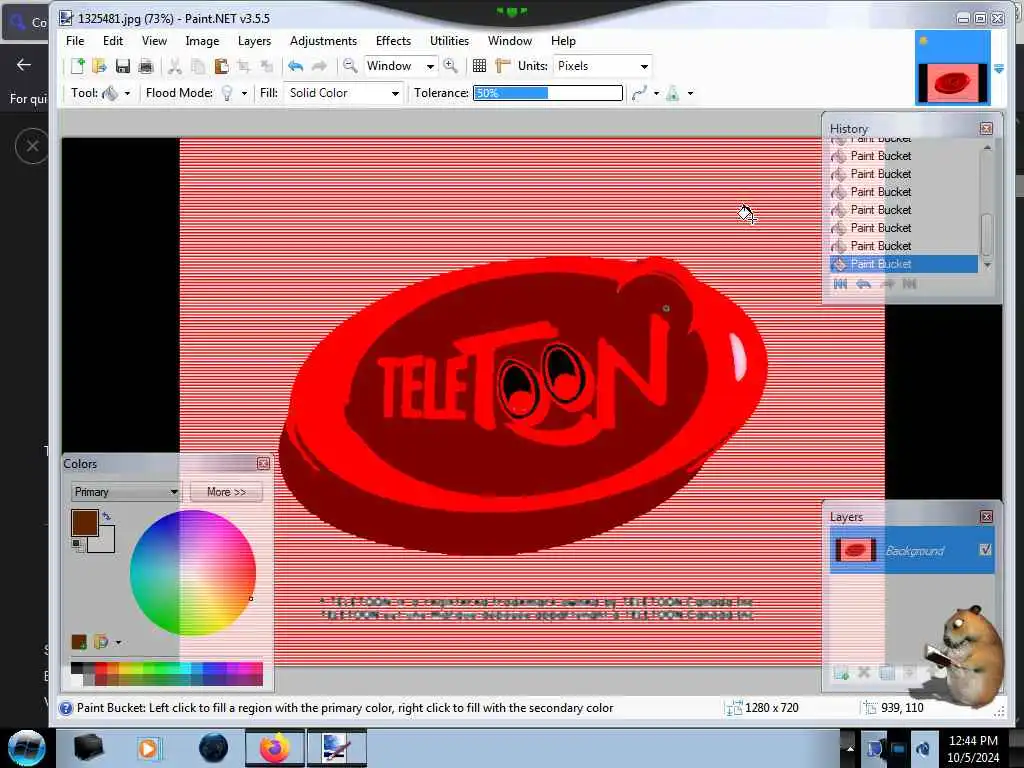Click the History panel scrollbar down arrow

tap(987, 264)
